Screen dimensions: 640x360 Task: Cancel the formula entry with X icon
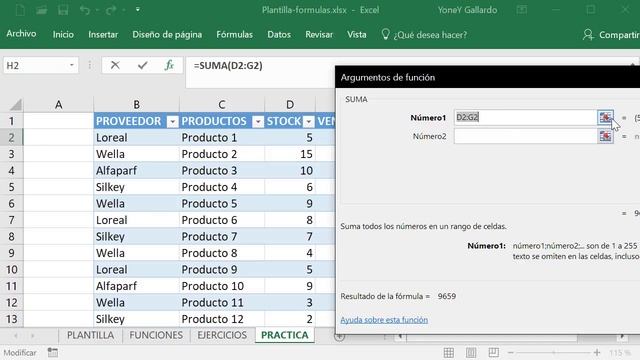click(x=115, y=65)
